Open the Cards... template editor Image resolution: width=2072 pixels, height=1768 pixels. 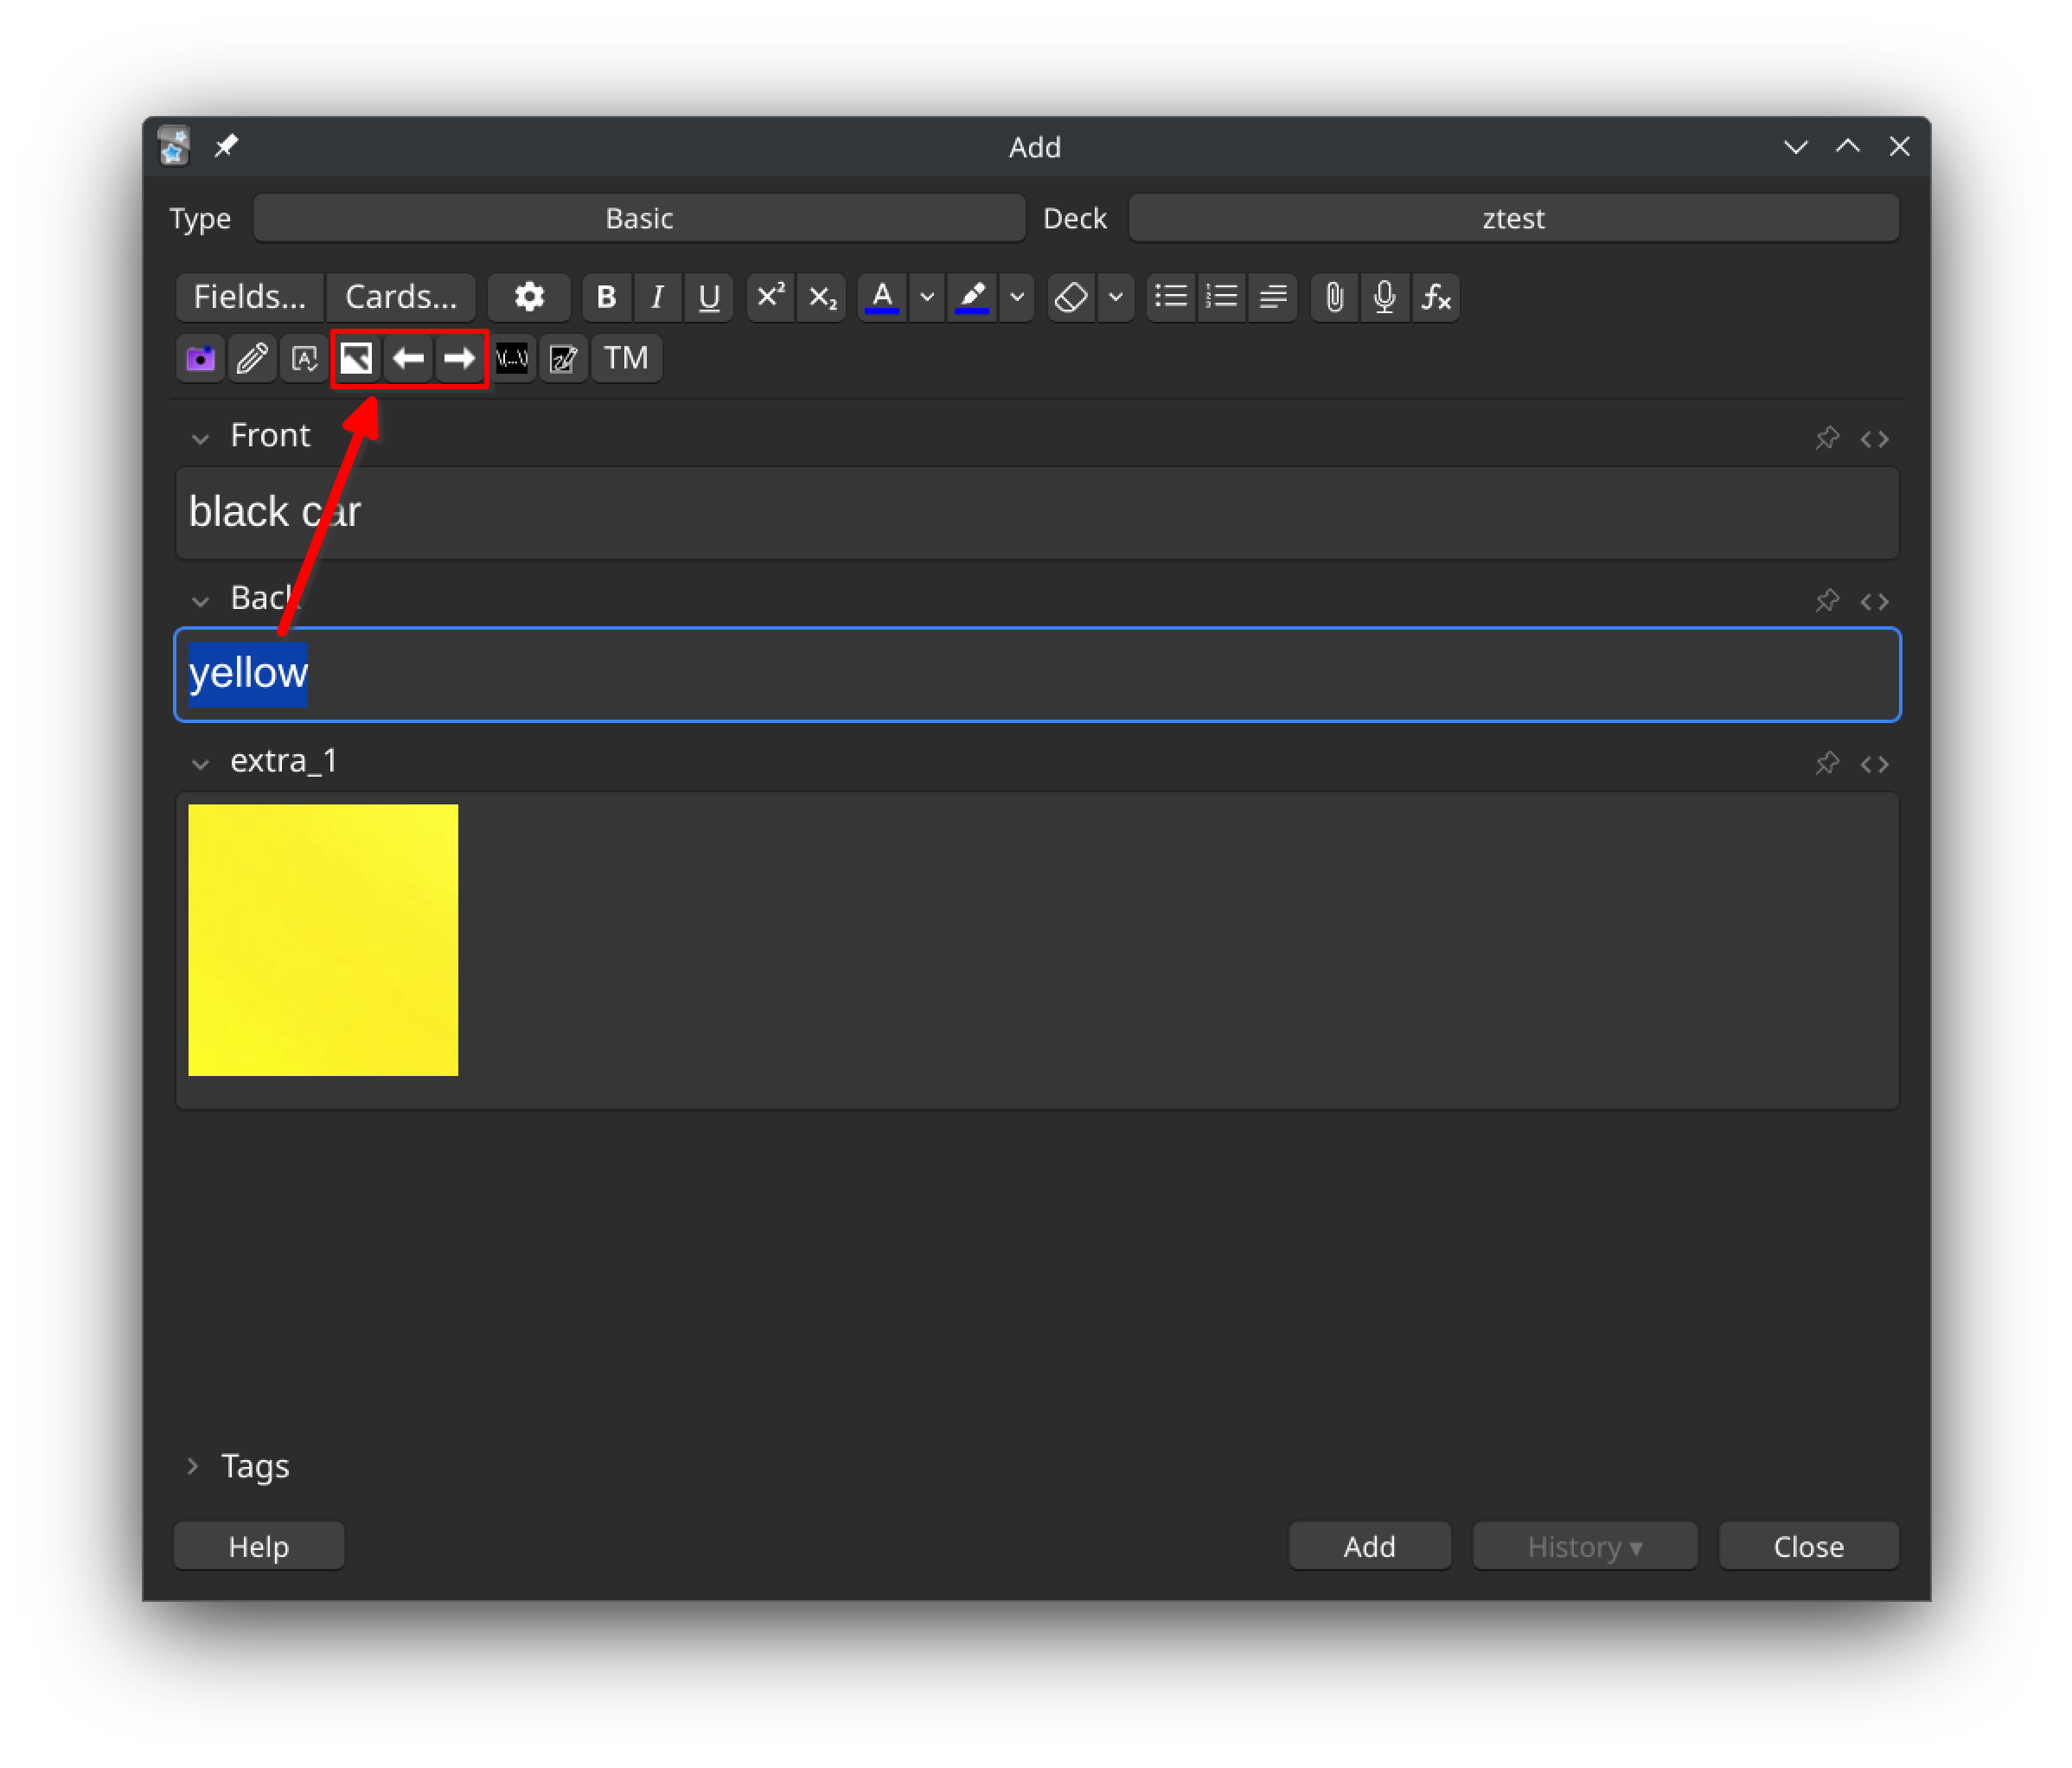[x=401, y=297]
